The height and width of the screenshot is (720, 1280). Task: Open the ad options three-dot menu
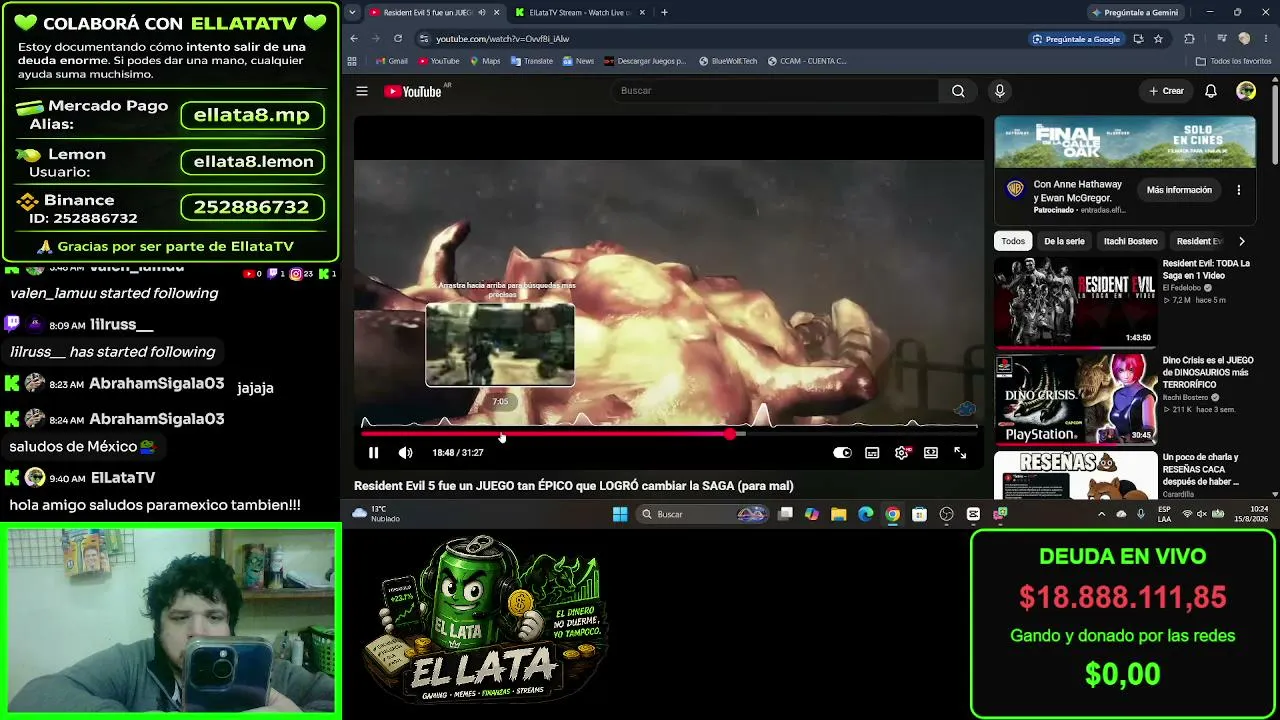point(1239,190)
